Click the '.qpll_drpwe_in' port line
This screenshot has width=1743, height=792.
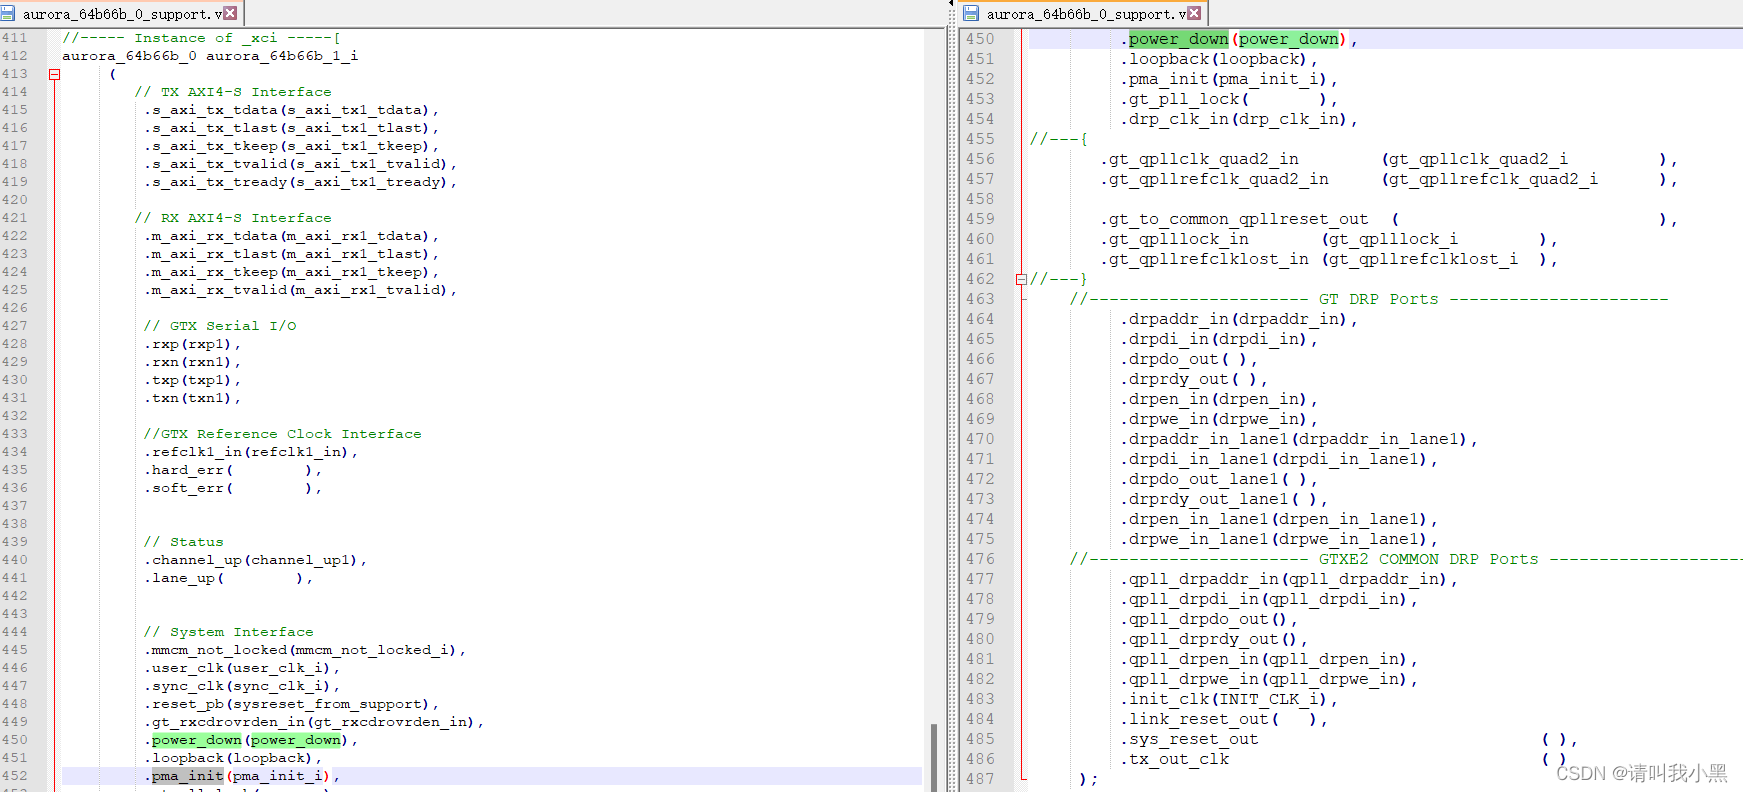point(1269,679)
